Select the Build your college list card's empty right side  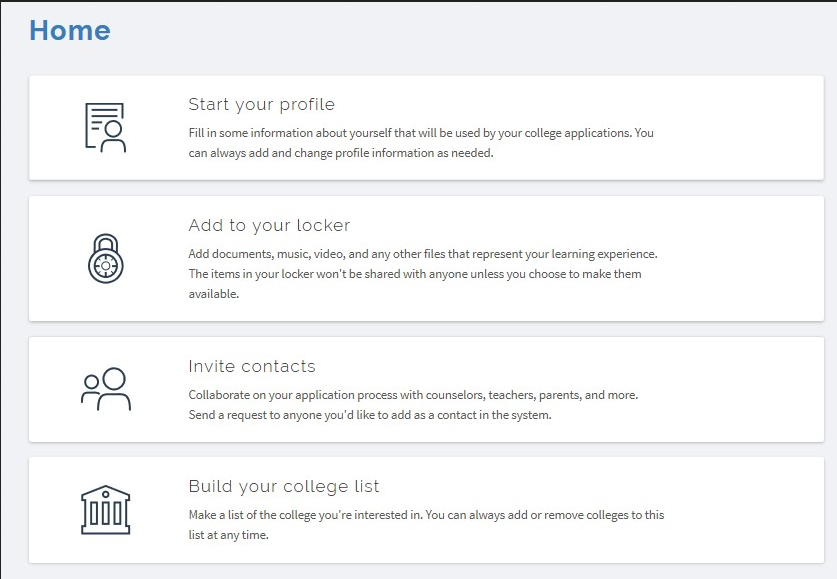tap(742, 510)
